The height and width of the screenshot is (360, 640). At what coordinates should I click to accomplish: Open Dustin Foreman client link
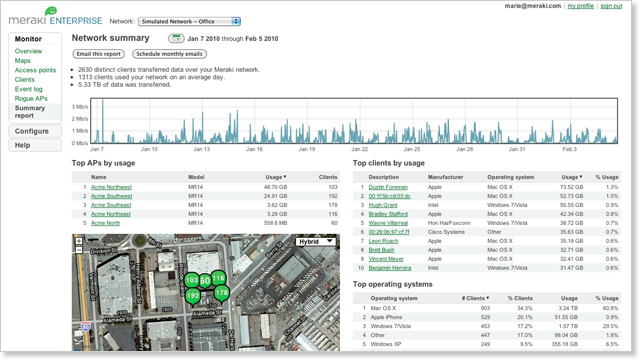(x=388, y=187)
